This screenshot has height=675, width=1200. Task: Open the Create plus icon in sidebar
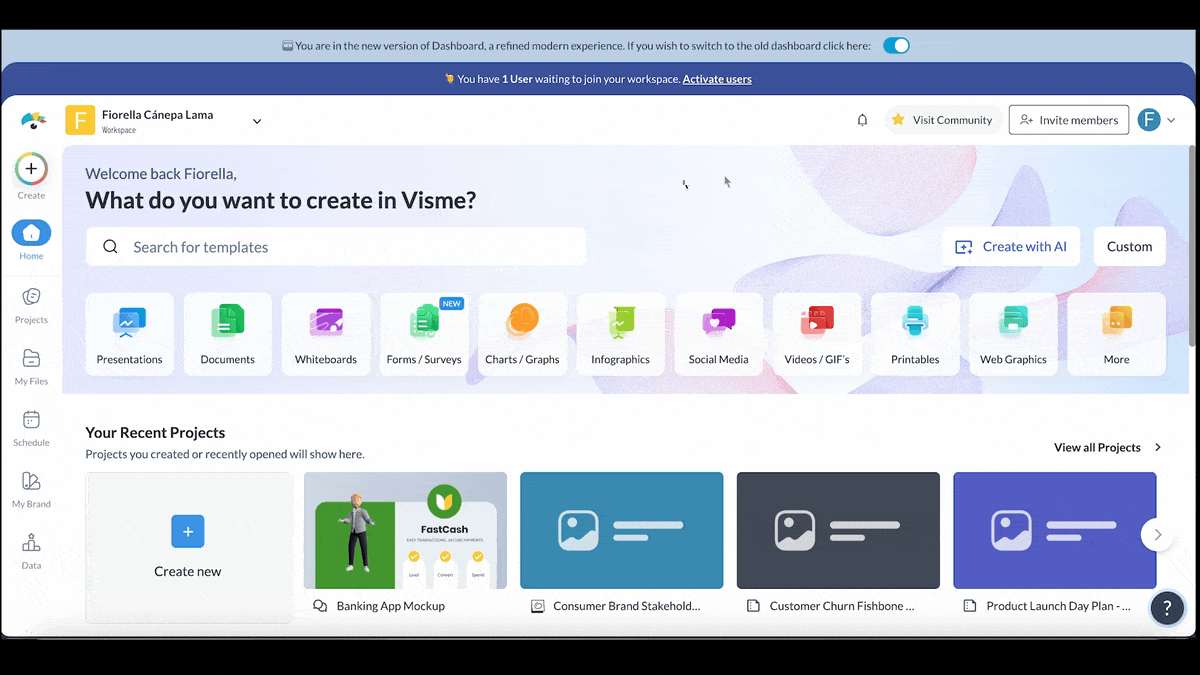(31, 169)
